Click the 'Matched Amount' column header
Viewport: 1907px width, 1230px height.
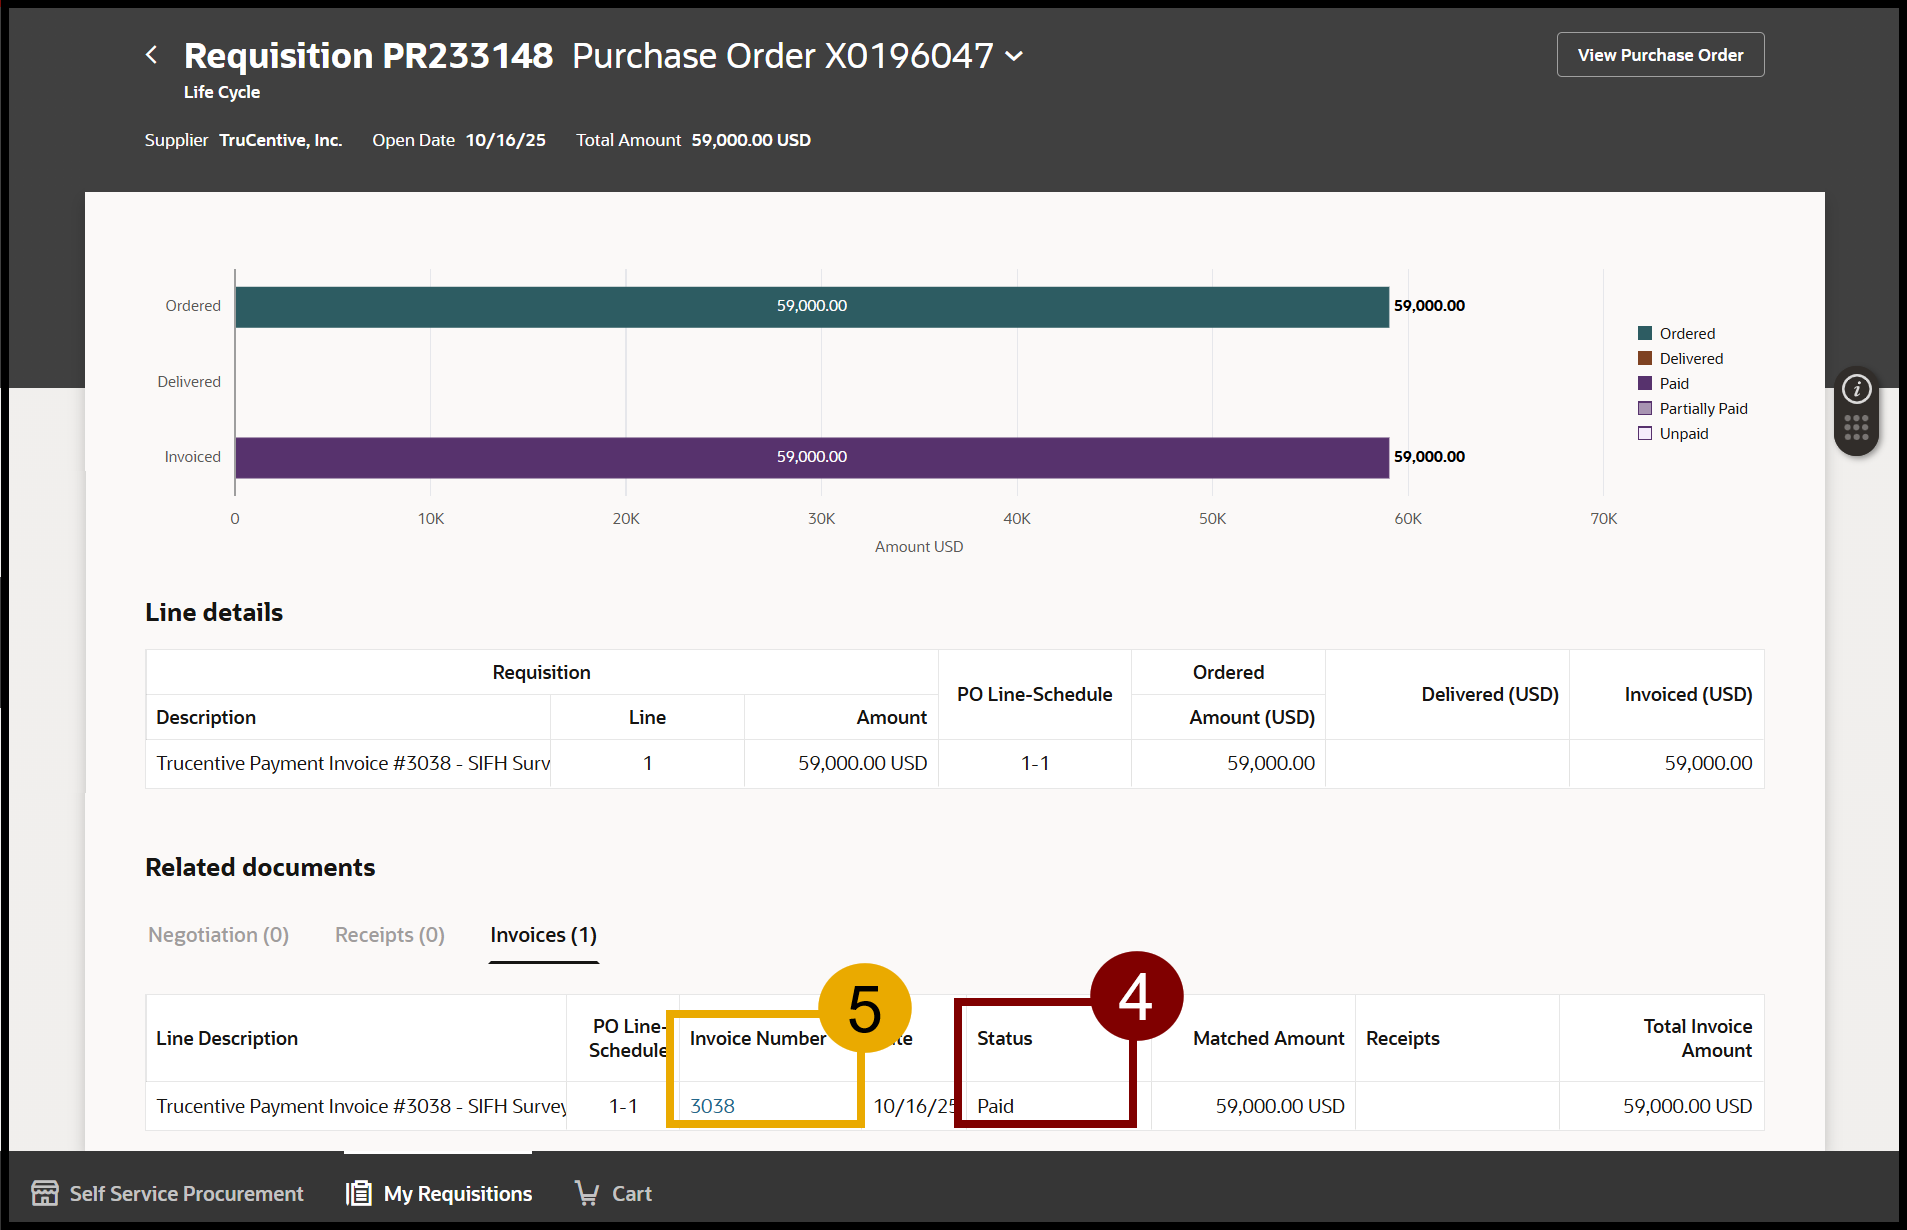click(1268, 1038)
